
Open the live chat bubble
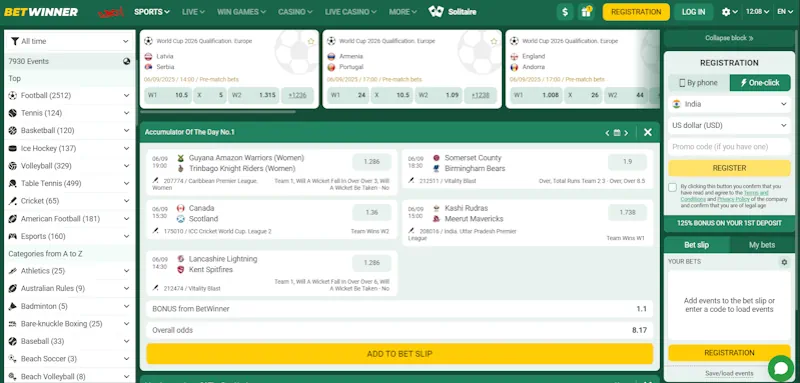coord(781,368)
